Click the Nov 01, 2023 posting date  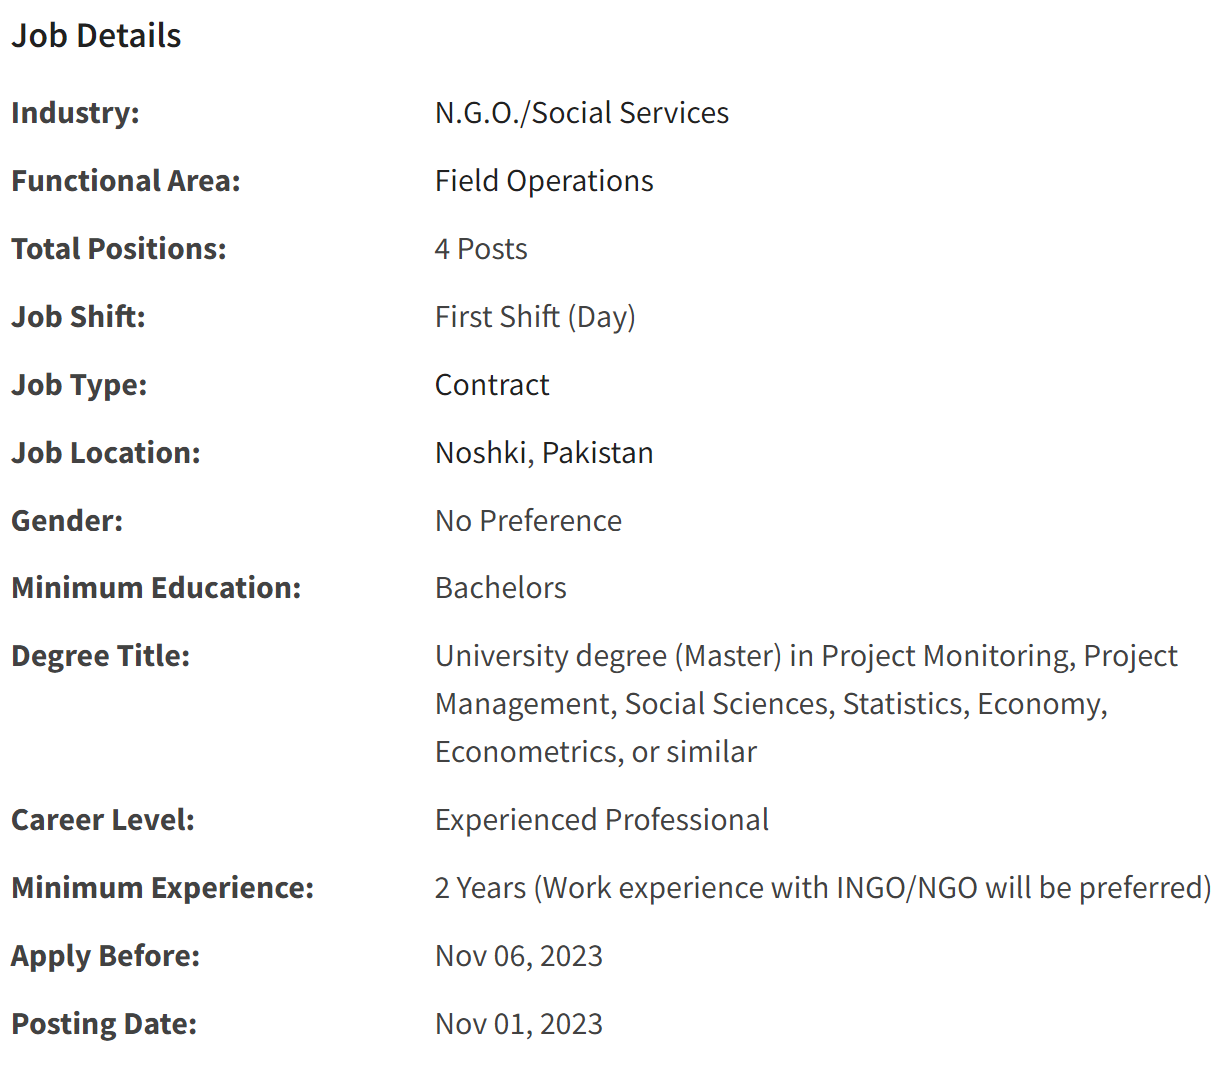[x=519, y=1024]
